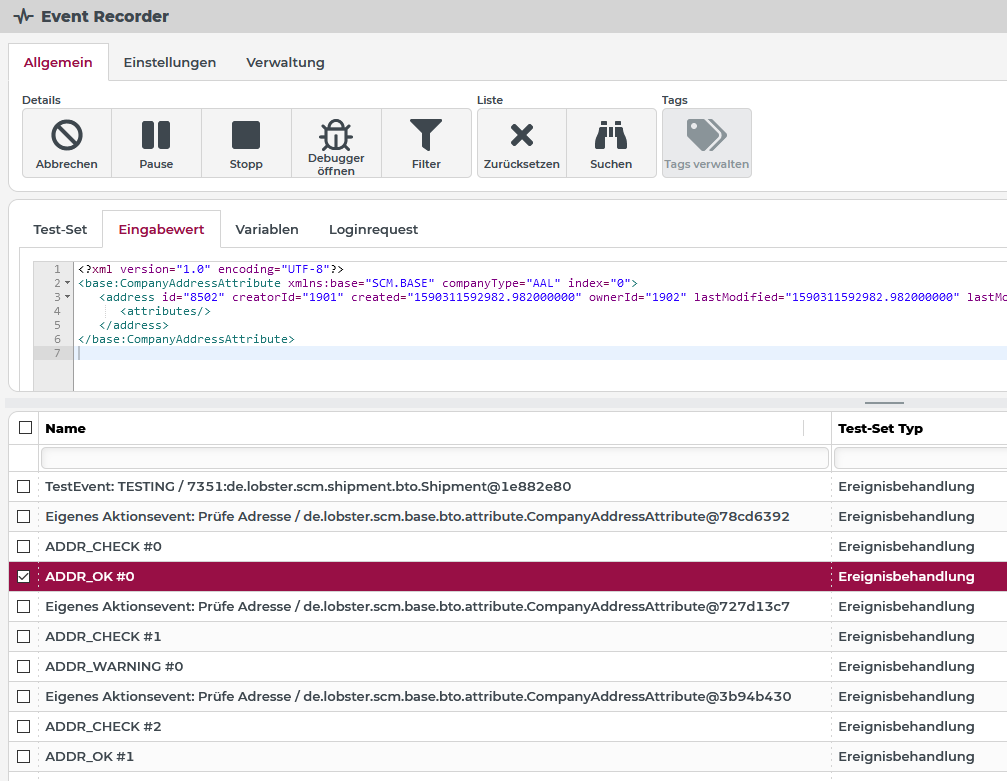Screen dimensions: 1007x781
Task: Select the ADDR_WARNING #0 row name
Action: [114, 666]
